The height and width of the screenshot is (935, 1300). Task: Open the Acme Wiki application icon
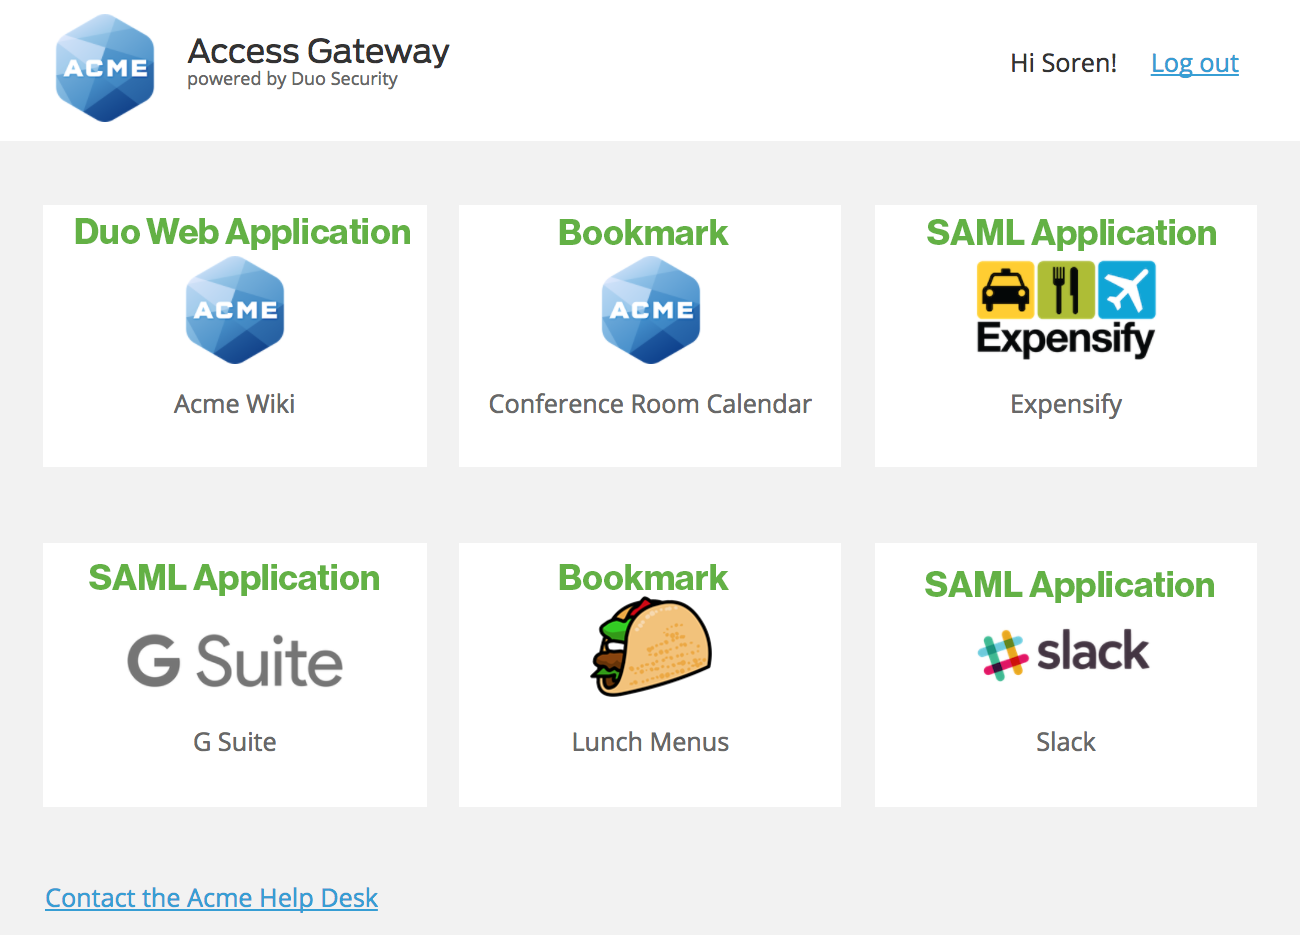[235, 308]
